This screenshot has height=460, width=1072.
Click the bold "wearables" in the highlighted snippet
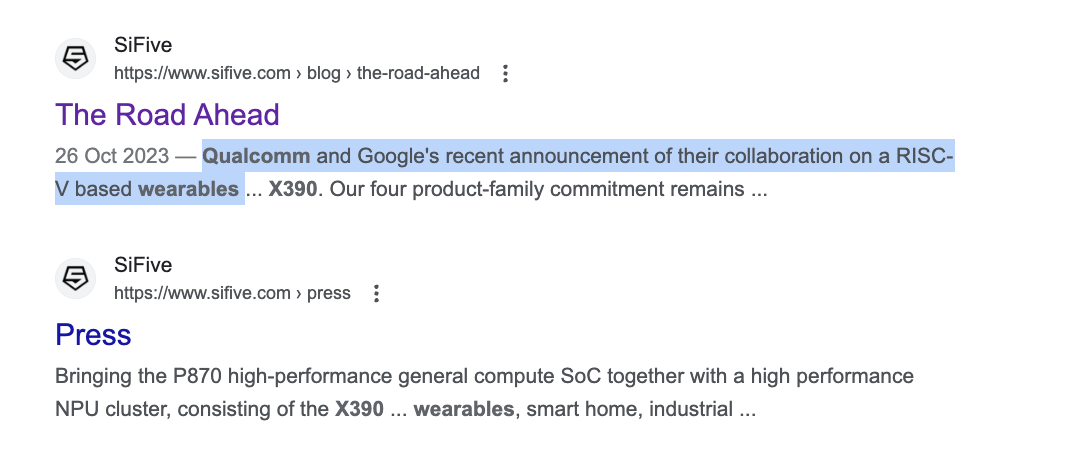click(x=188, y=189)
